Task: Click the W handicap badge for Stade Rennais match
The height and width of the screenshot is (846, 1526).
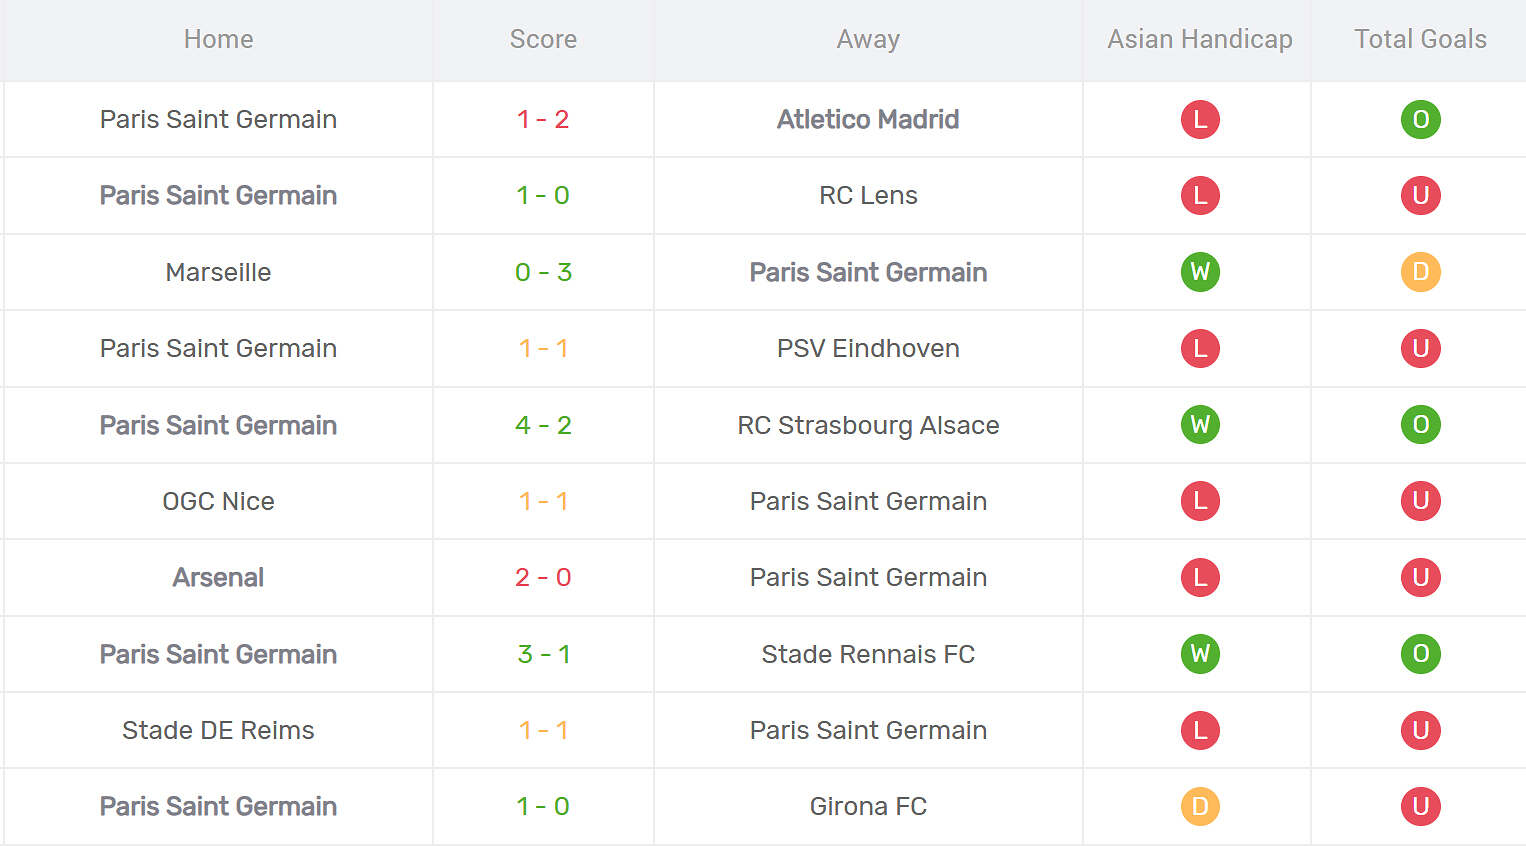Action: click(1200, 654)
